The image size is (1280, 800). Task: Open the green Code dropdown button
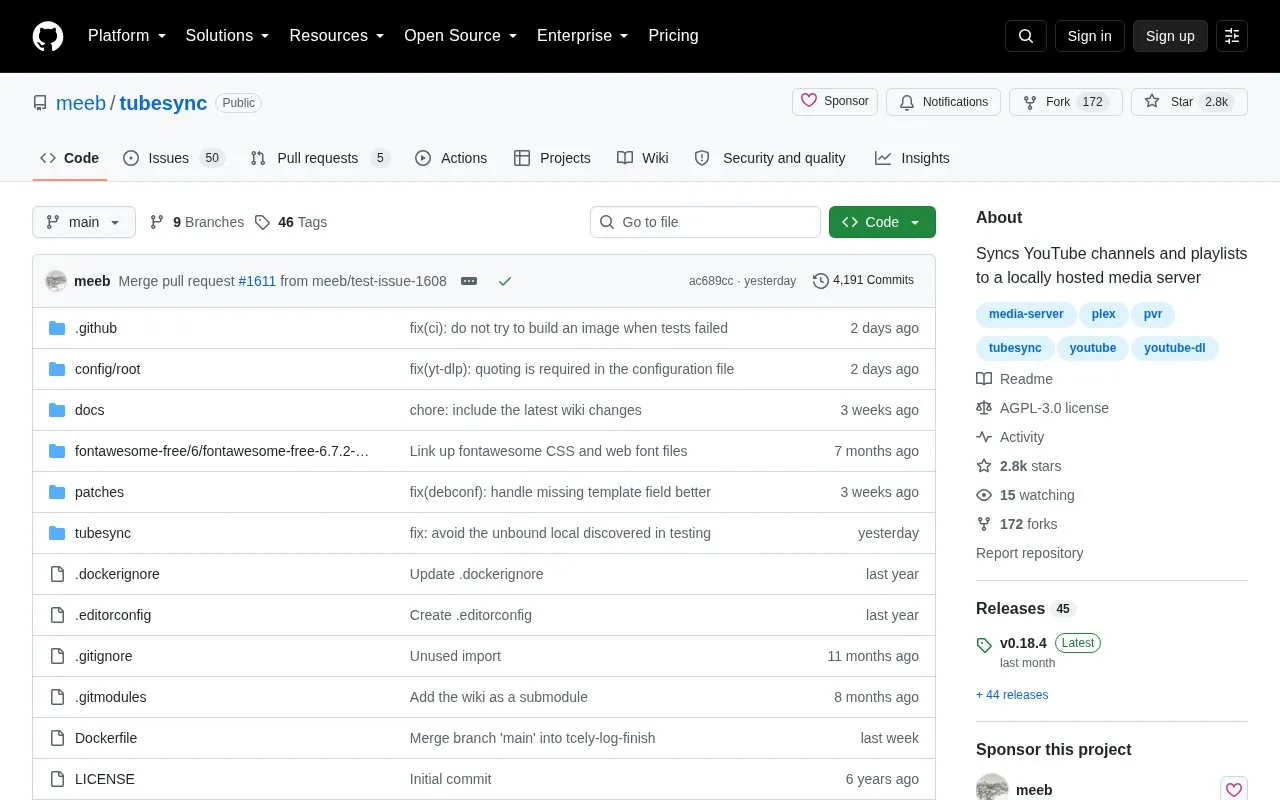pos(882,222)
